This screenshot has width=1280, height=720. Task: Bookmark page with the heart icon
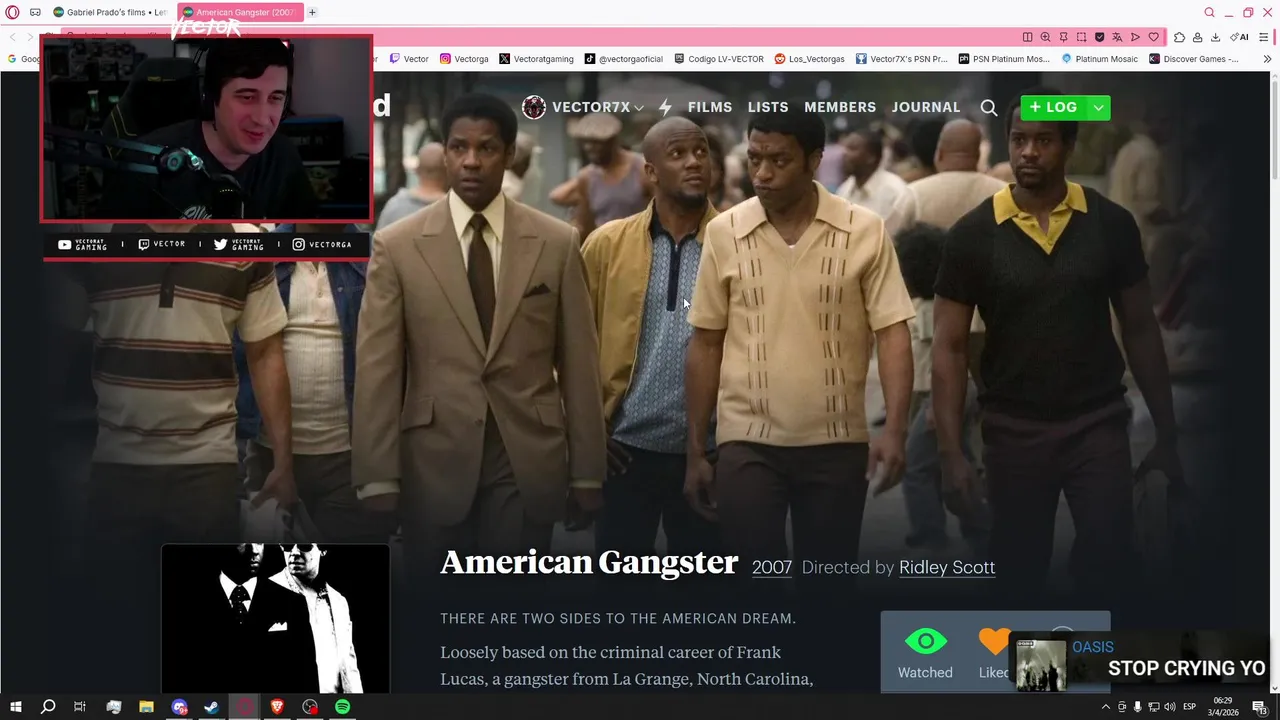(x=1153, y=37)
